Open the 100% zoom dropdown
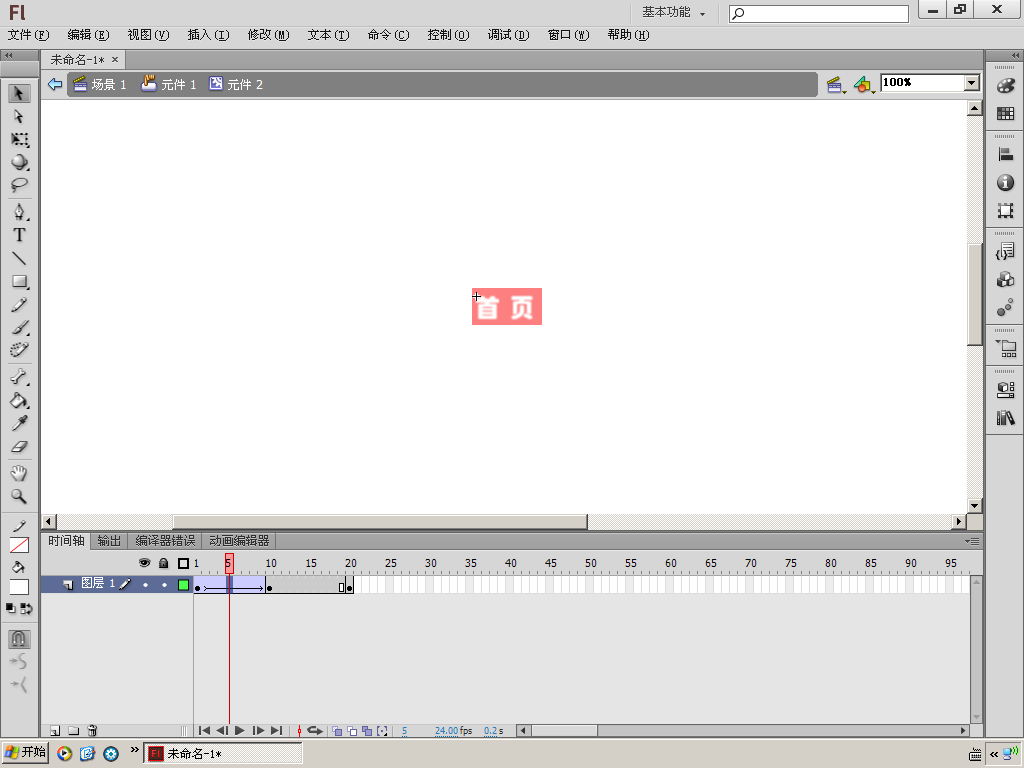Screen dimensions: 1024x768 click(972, 83)
